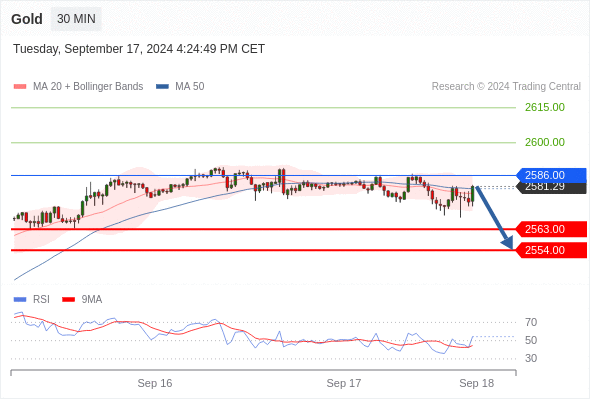Click the timestamp text under the title

[x=139, y=49]
